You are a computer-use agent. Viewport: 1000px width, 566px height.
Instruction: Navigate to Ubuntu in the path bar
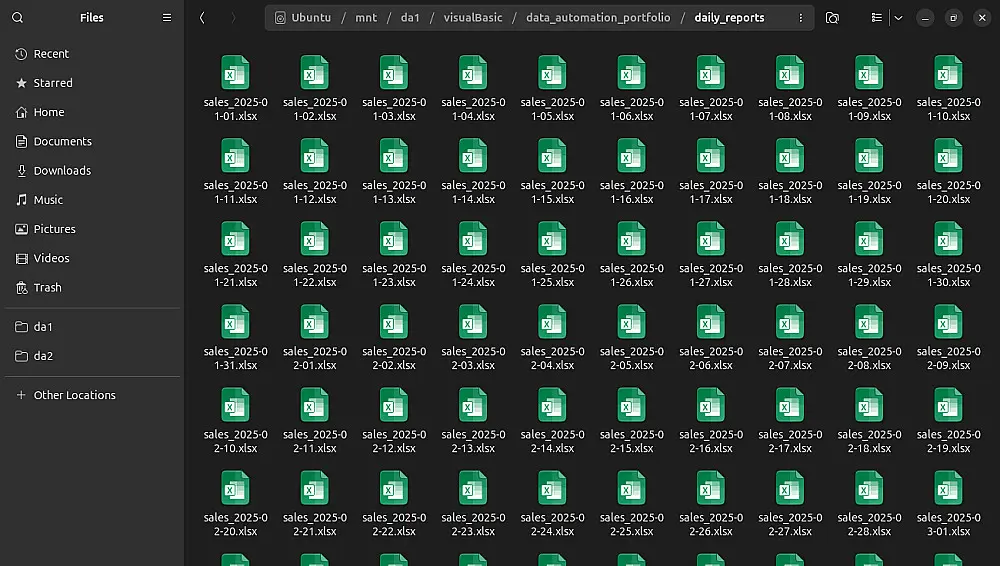(303, 18)
